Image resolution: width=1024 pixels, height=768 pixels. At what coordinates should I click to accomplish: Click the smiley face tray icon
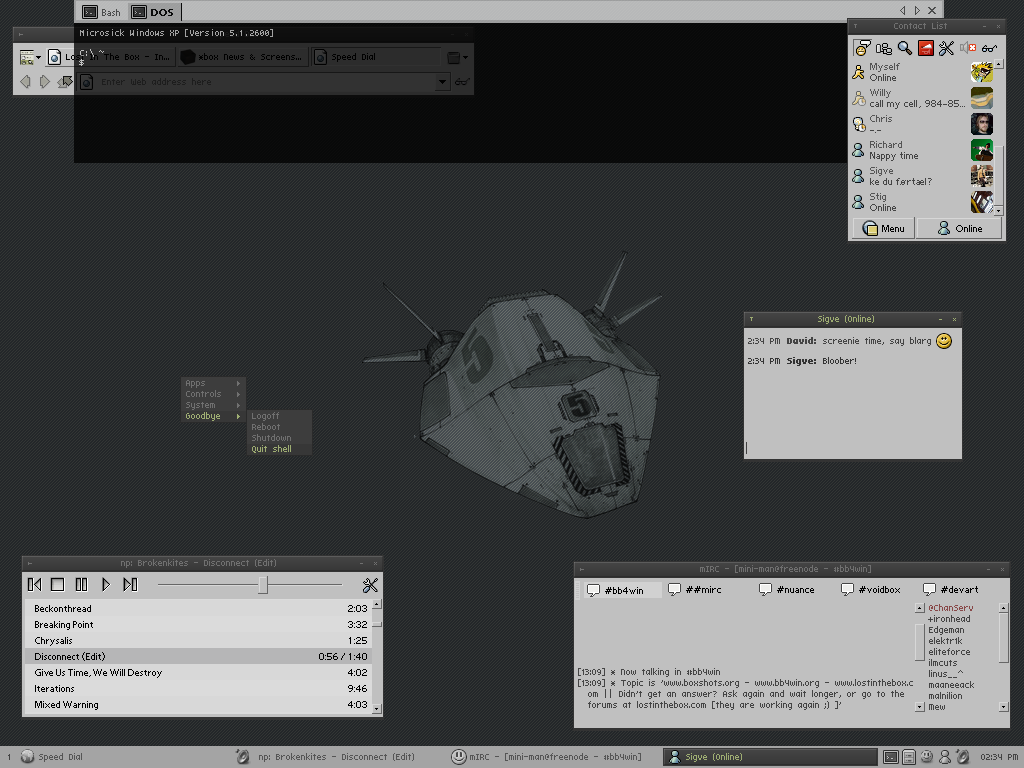(x=926, y=756)
